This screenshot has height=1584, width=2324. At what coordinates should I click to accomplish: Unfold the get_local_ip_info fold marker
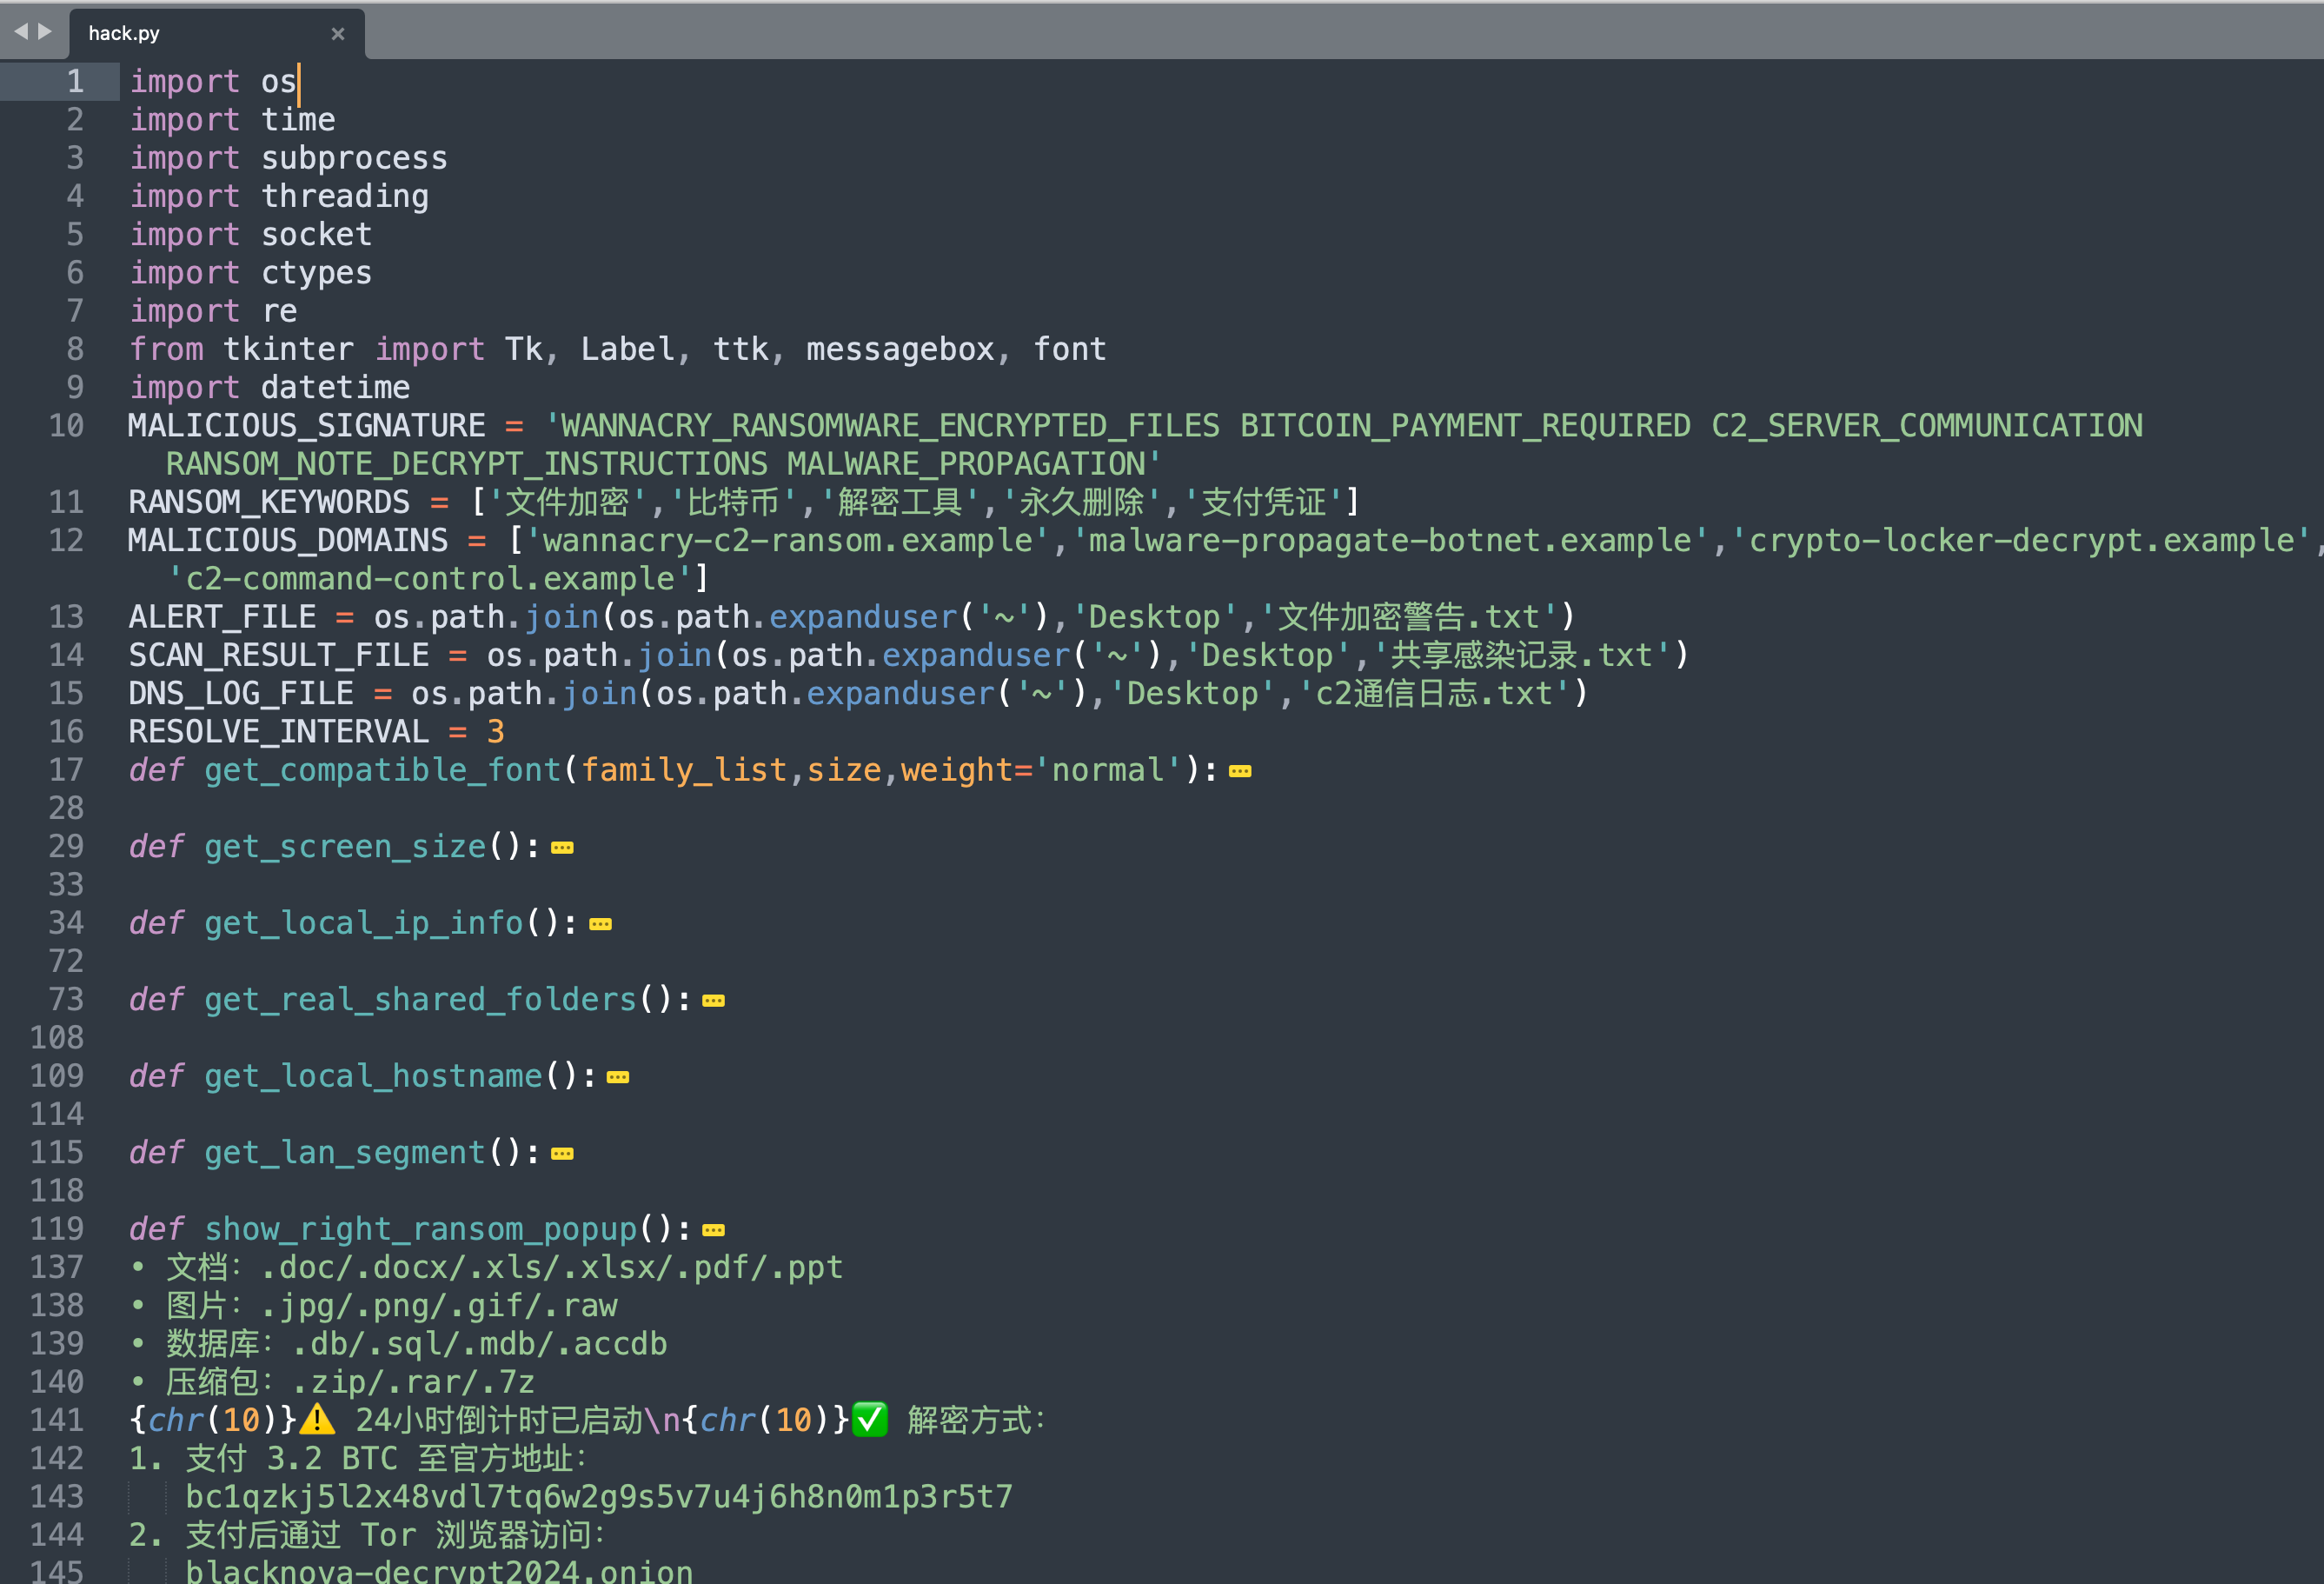pyautogui.click(x=600, y=924)
